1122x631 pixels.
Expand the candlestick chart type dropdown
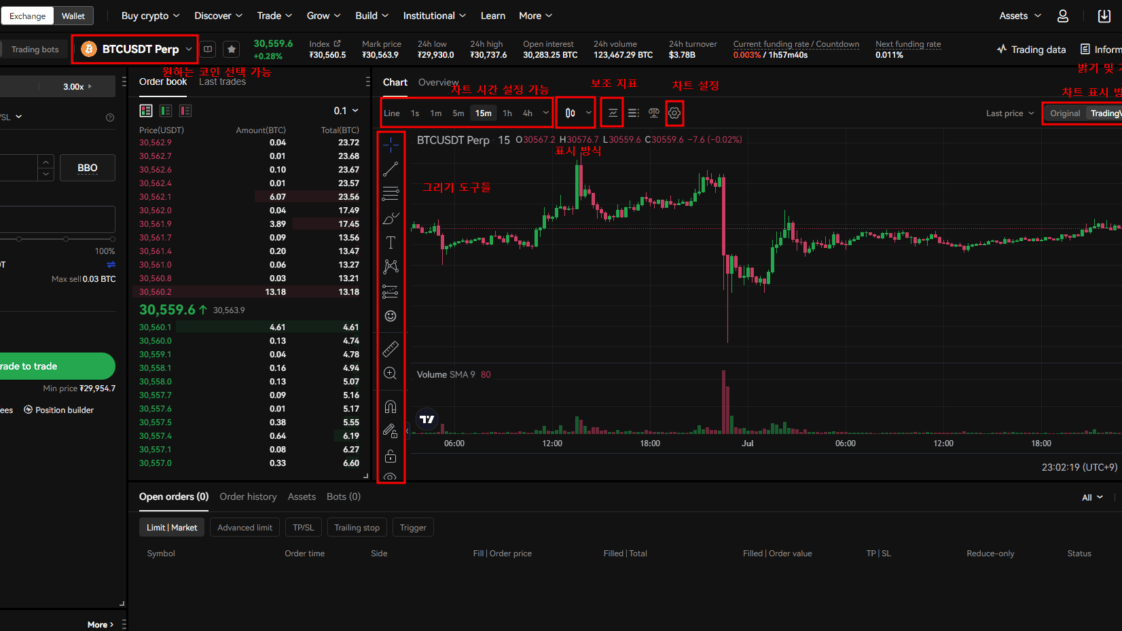(x=577, y=113)
